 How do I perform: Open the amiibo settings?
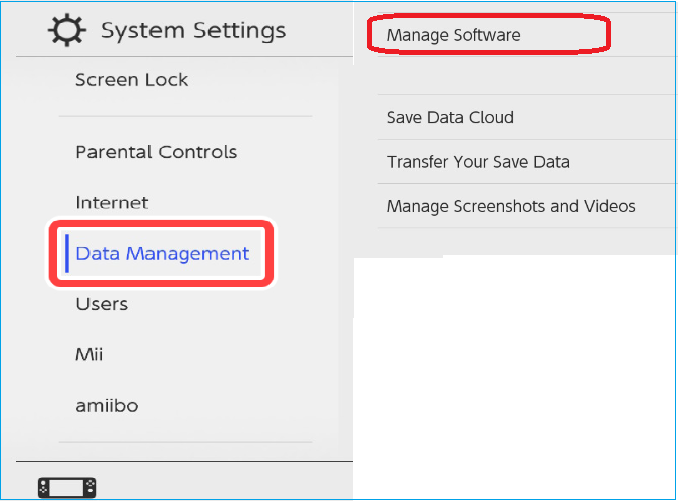pos(107,406)
